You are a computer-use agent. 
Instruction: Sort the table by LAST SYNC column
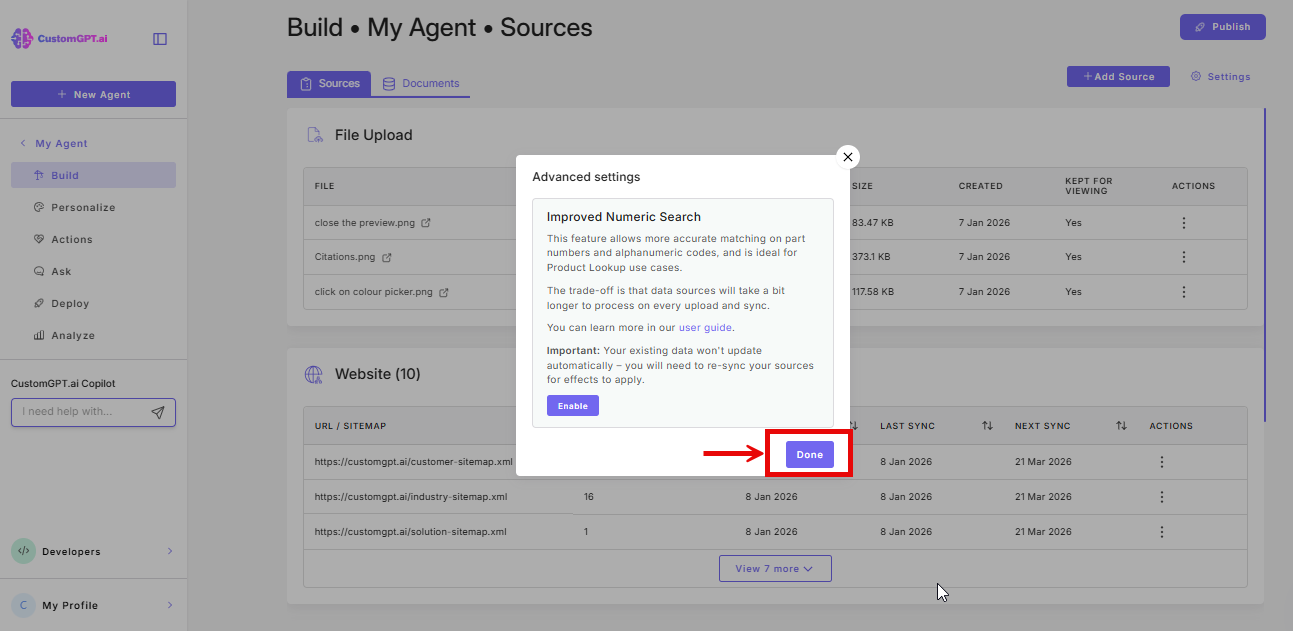(987, 425)
